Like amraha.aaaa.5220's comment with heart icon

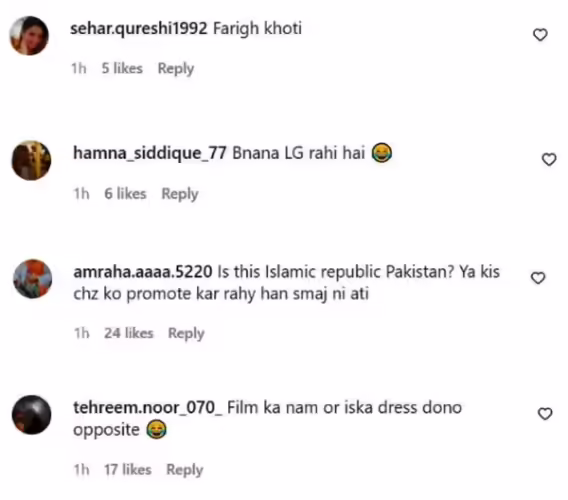coord(538,278)
